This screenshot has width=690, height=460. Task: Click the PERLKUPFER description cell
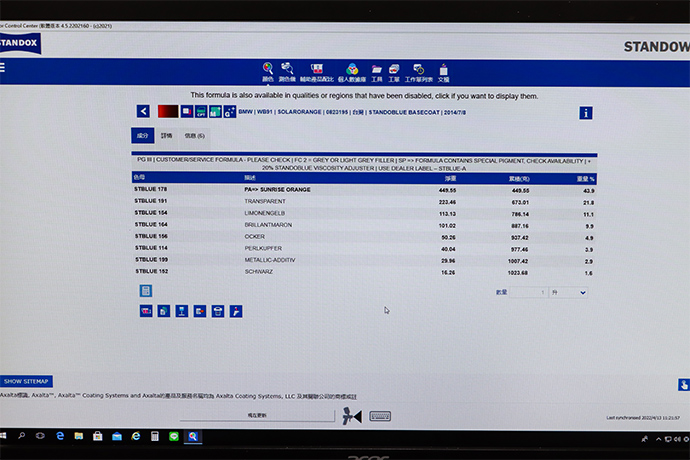[x=263, y=248]
